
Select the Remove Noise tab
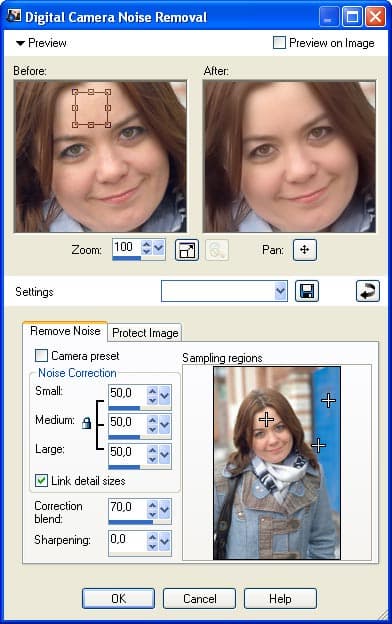tap(65, 331)
